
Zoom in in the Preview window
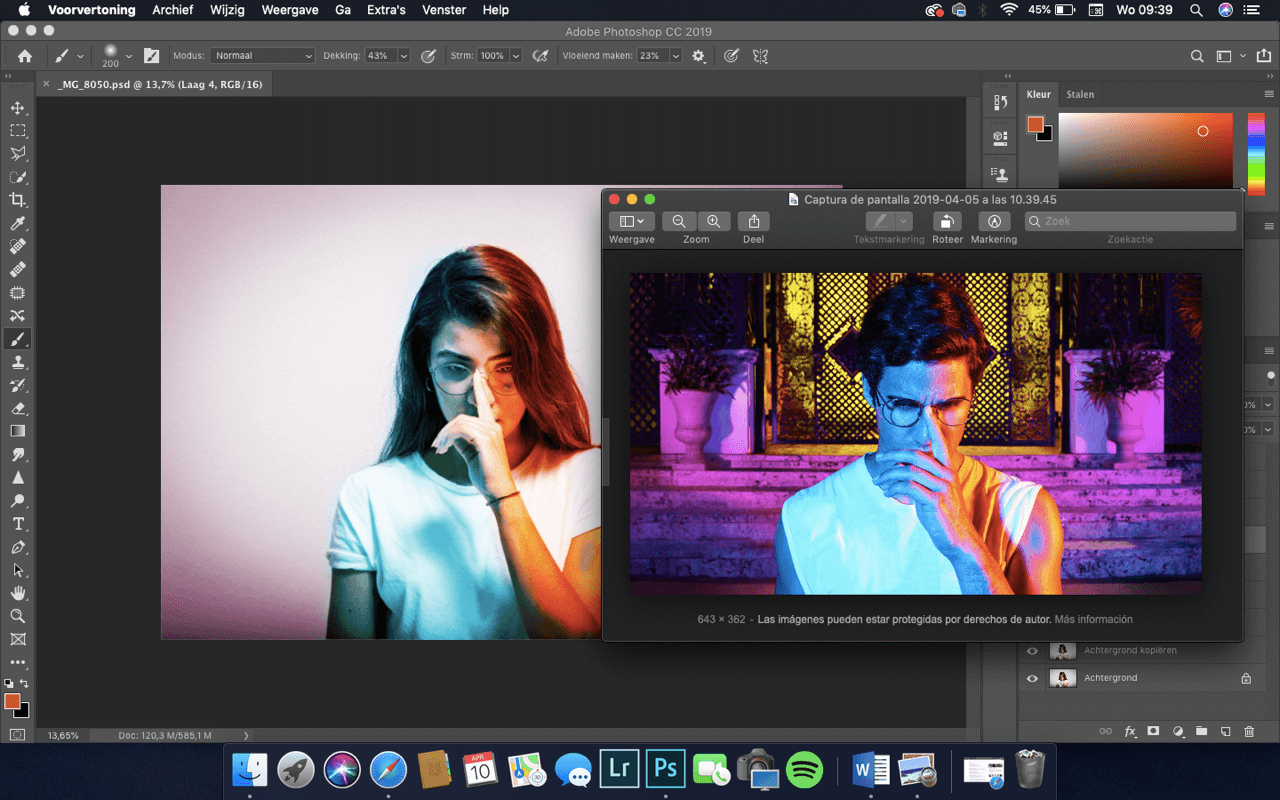[x=714, y=221]
